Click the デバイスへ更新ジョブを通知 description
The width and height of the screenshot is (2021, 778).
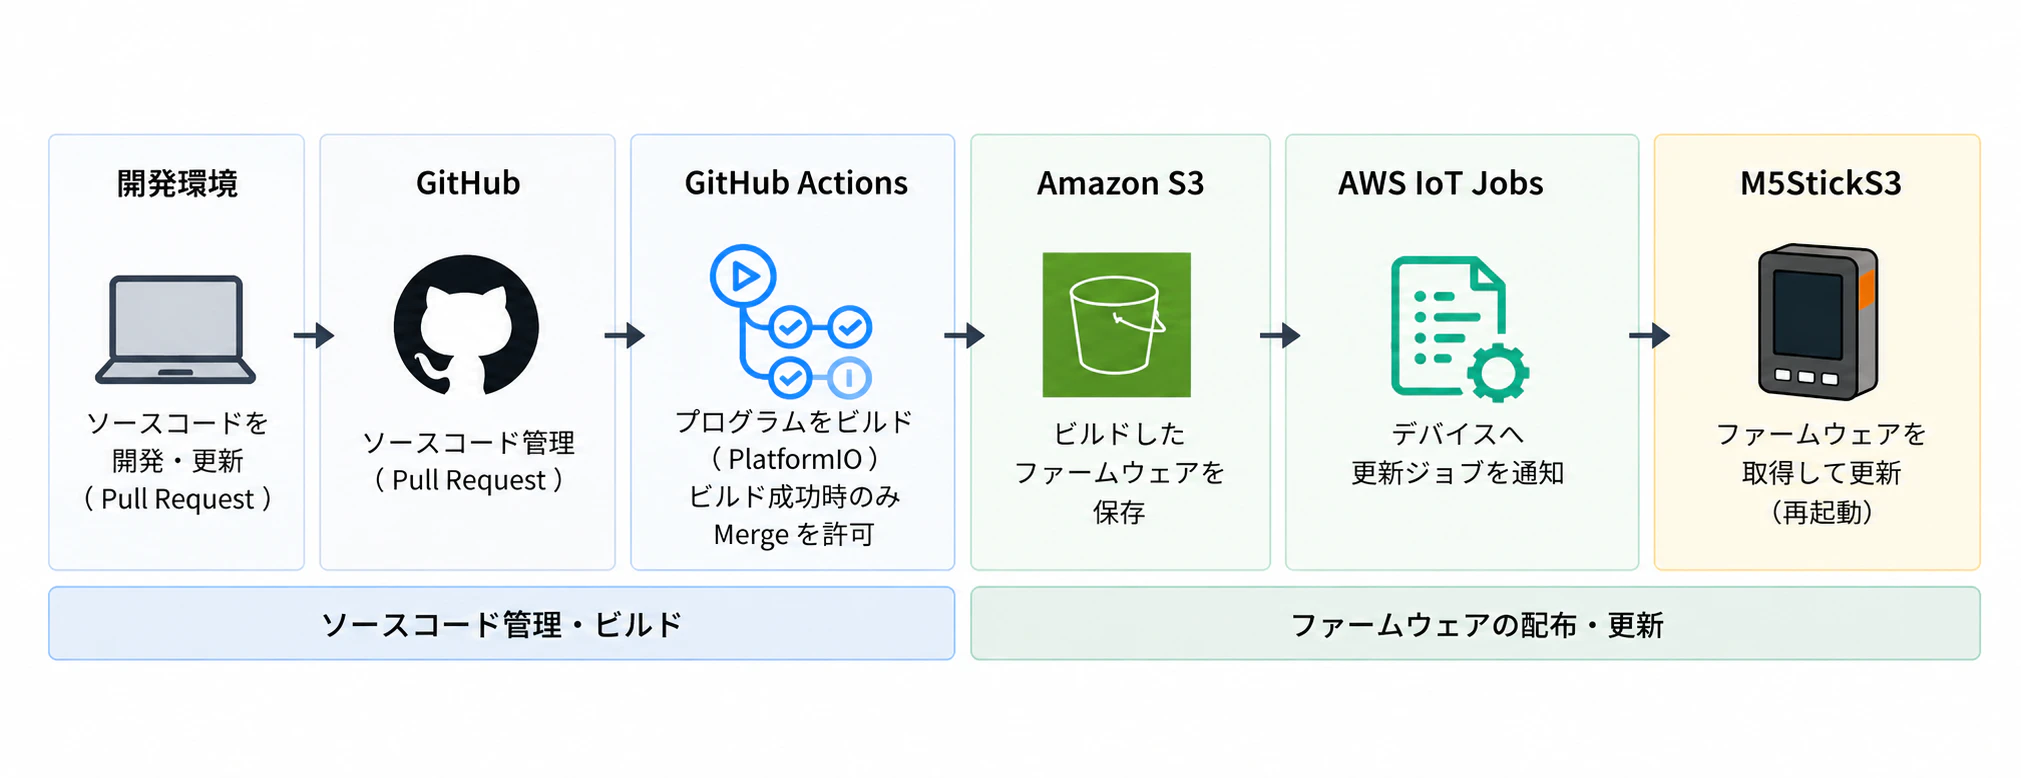(1458, 453)
